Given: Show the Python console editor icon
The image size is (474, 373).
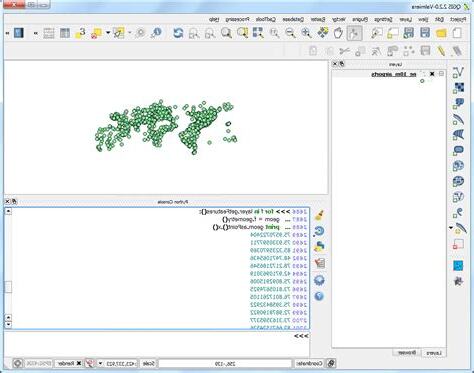Looking at the screenshot, I should [319, 263].
